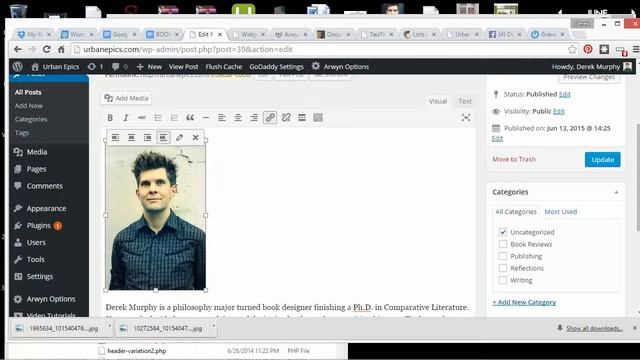640x360 pixels.
Task: Check the Publishing category
Action: pos(503,256)
